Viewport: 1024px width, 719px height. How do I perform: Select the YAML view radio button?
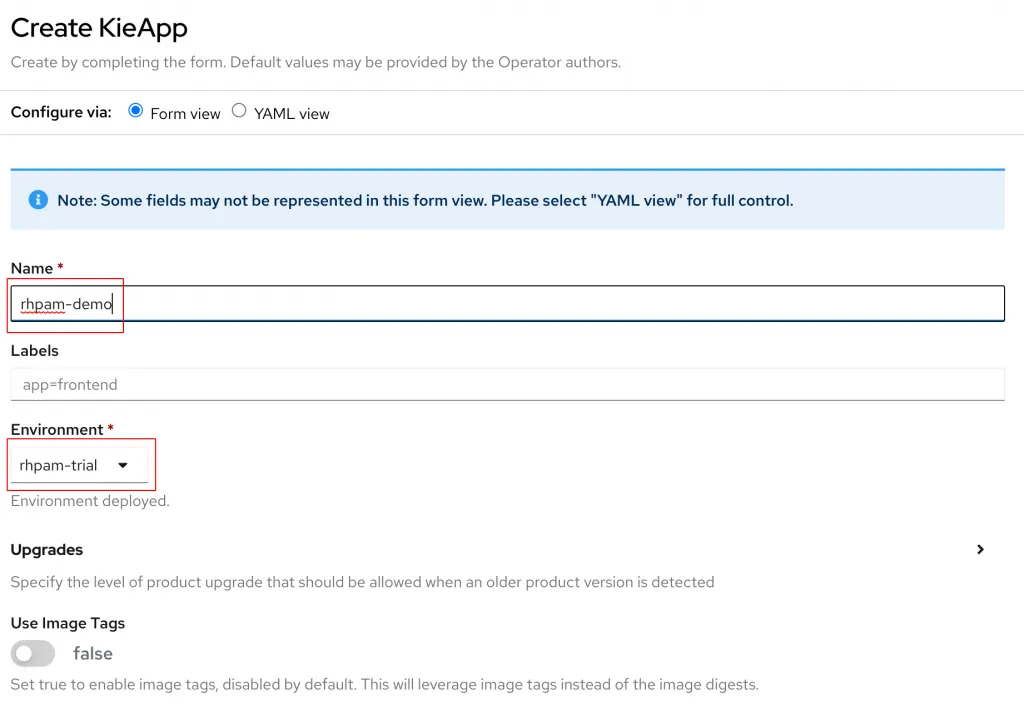pos(239,110)
